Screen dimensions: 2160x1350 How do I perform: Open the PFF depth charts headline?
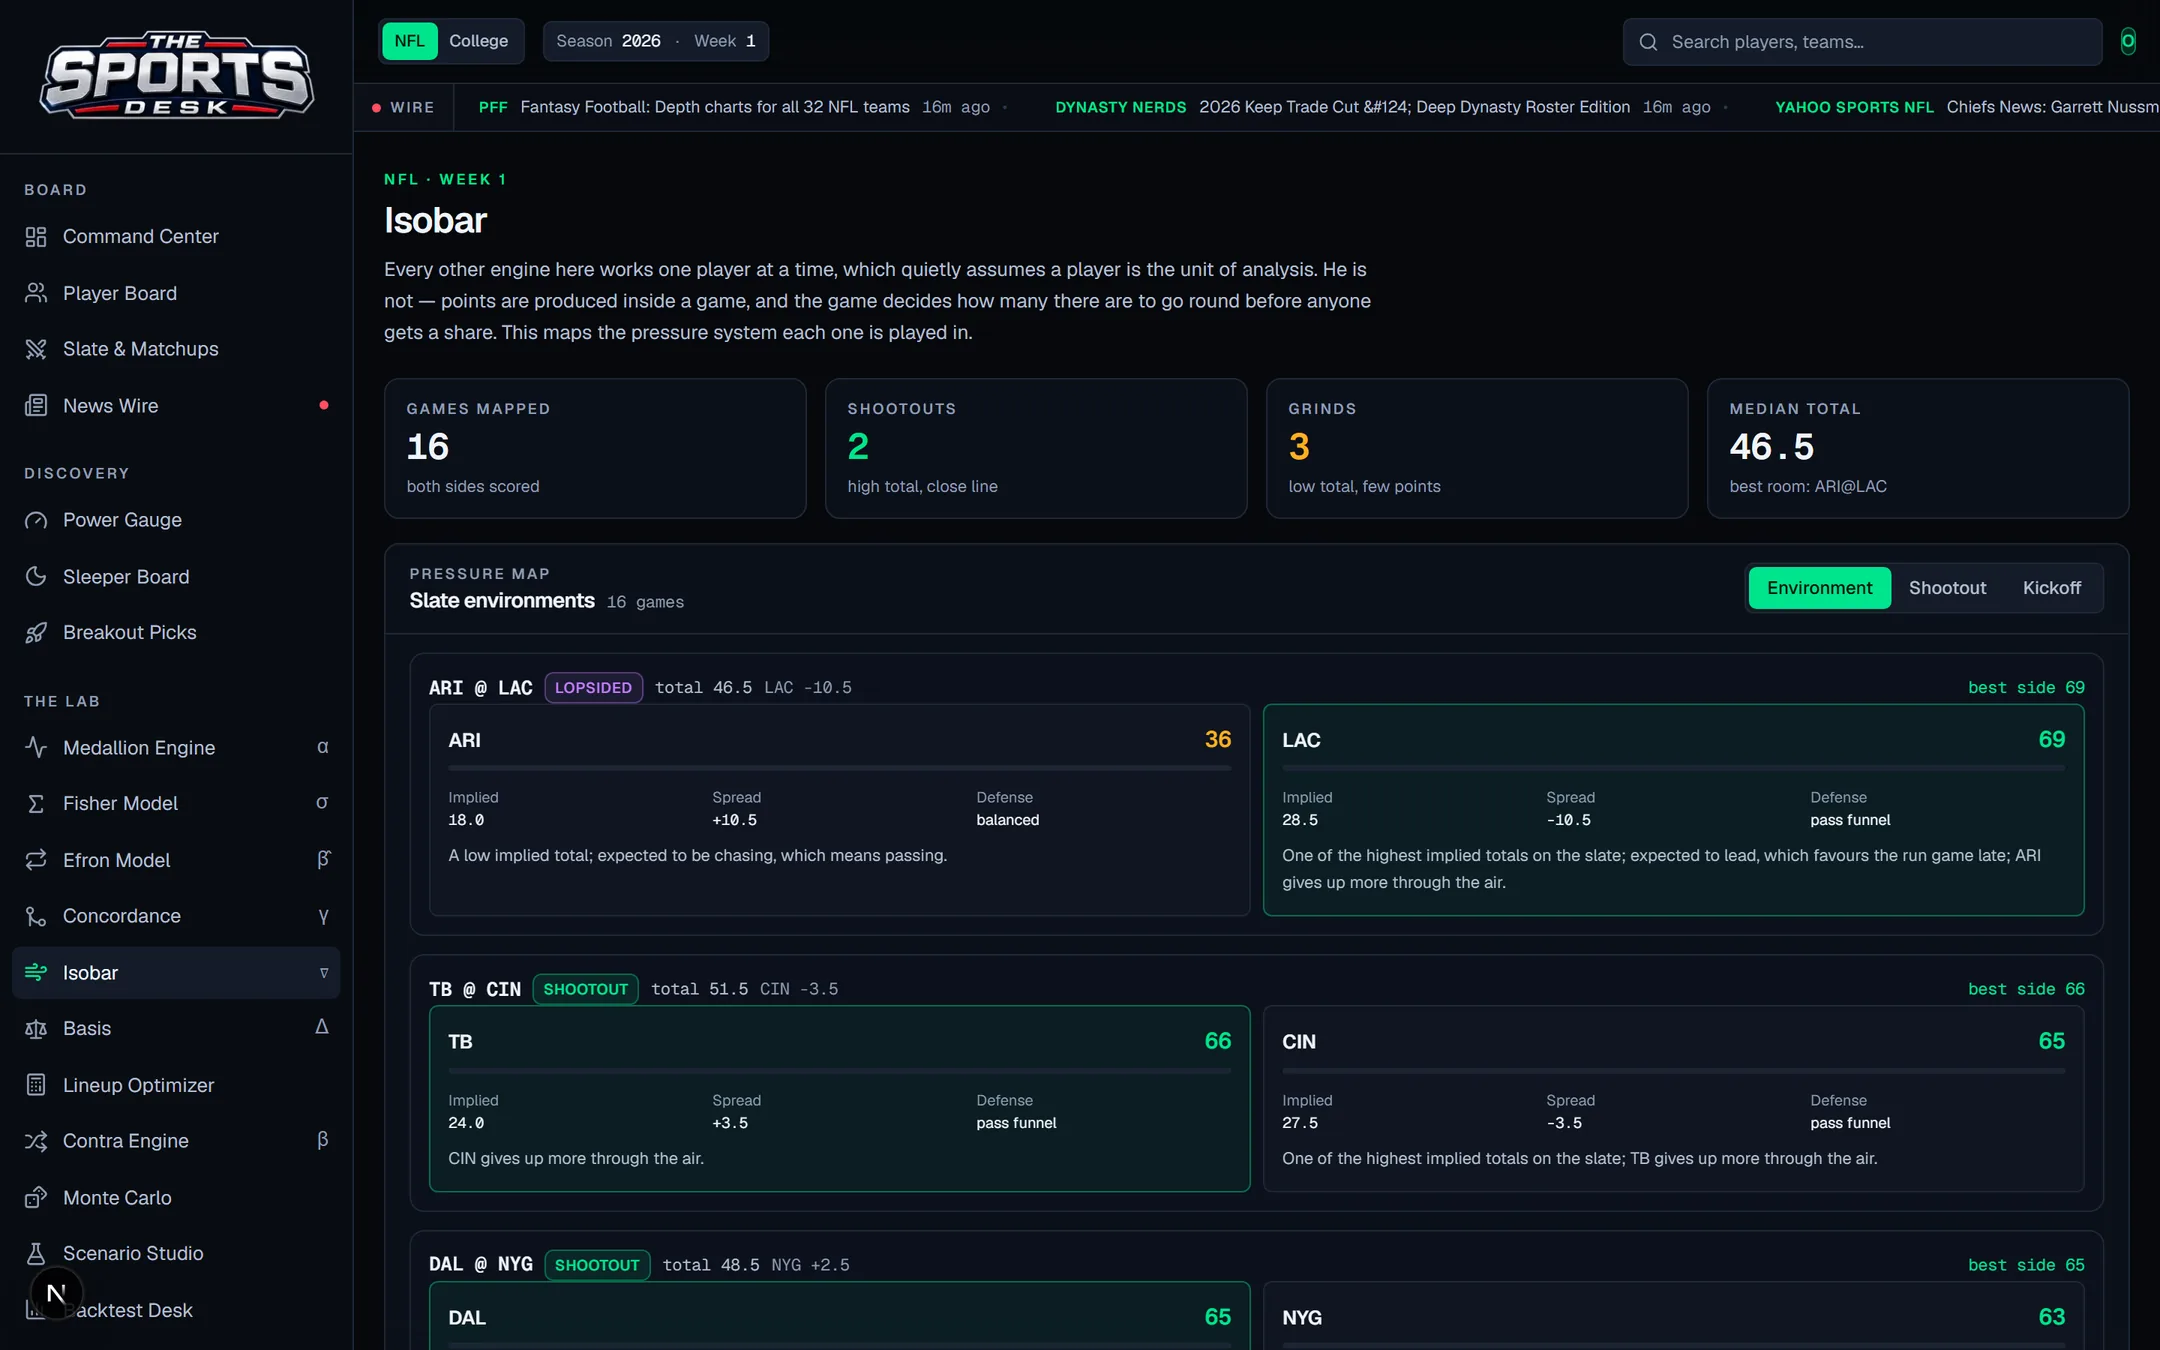coord(715,107)
